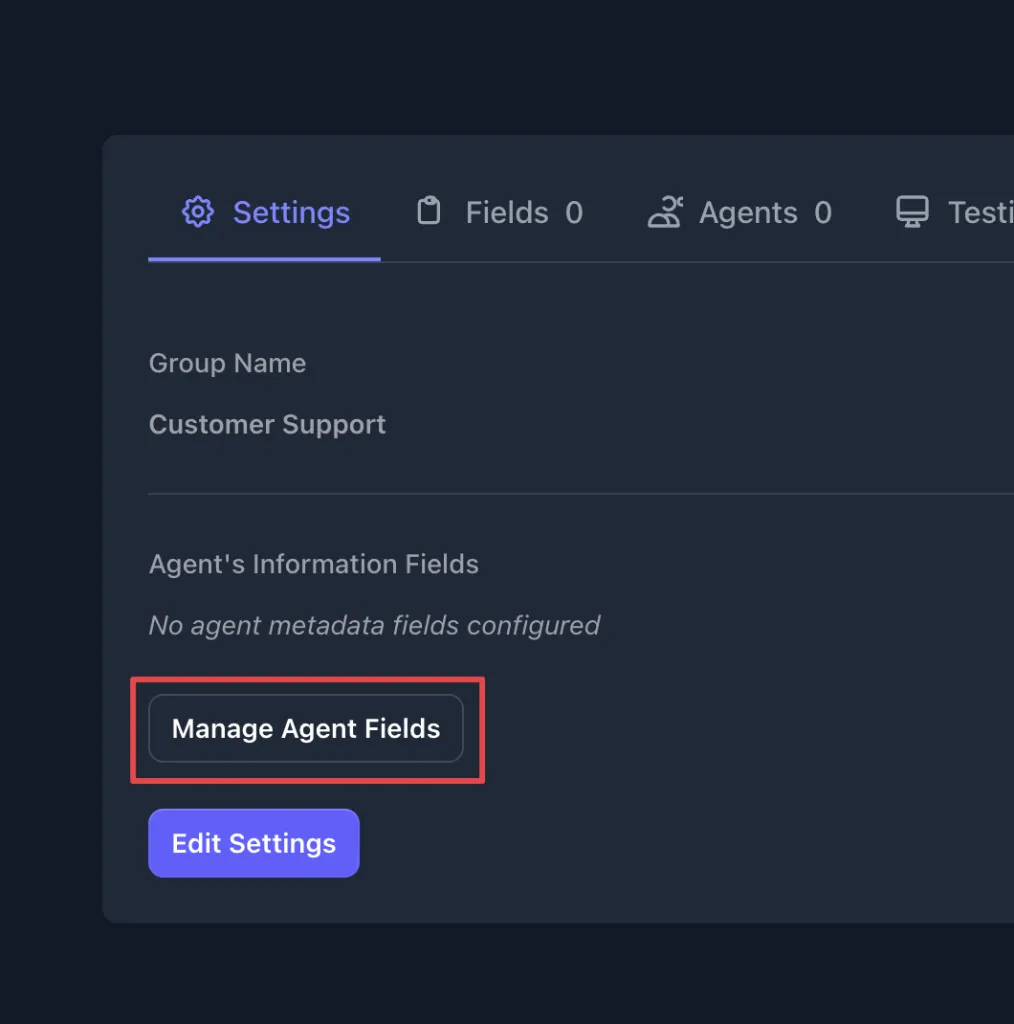
Task: Click the Edit Settings button
Action: [x=254, y=843]
